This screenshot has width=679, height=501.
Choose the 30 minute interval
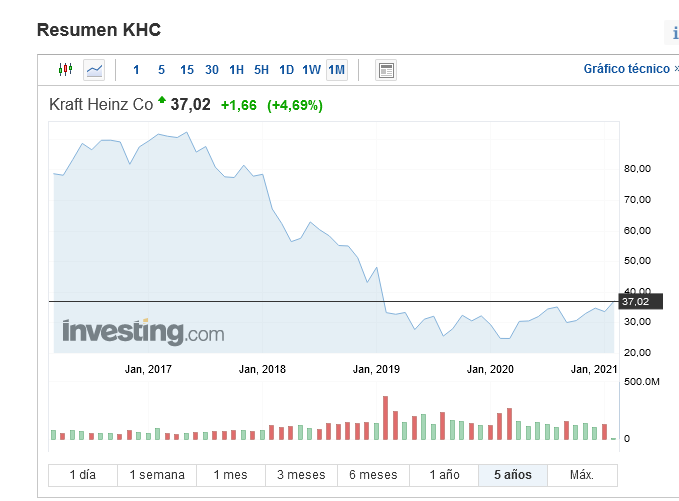tap(212, 70)
